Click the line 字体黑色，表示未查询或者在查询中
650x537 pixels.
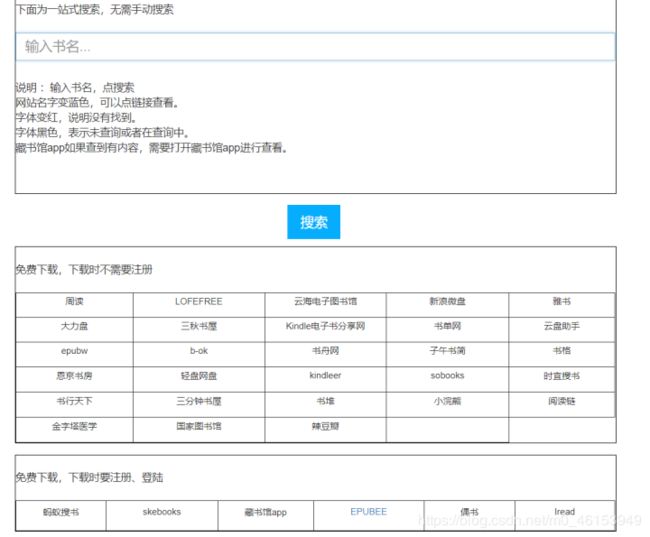click(102, 133)
